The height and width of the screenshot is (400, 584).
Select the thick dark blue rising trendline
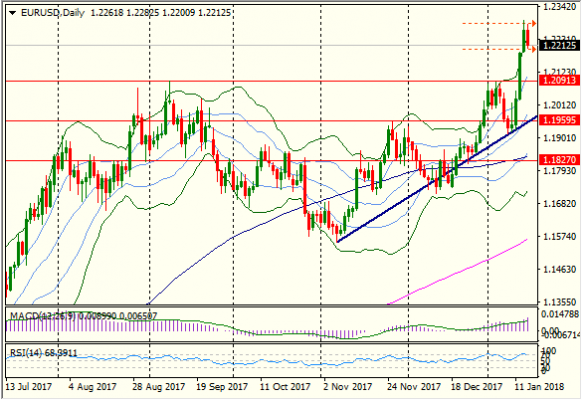pyautogui.click(x=437, y=179)
